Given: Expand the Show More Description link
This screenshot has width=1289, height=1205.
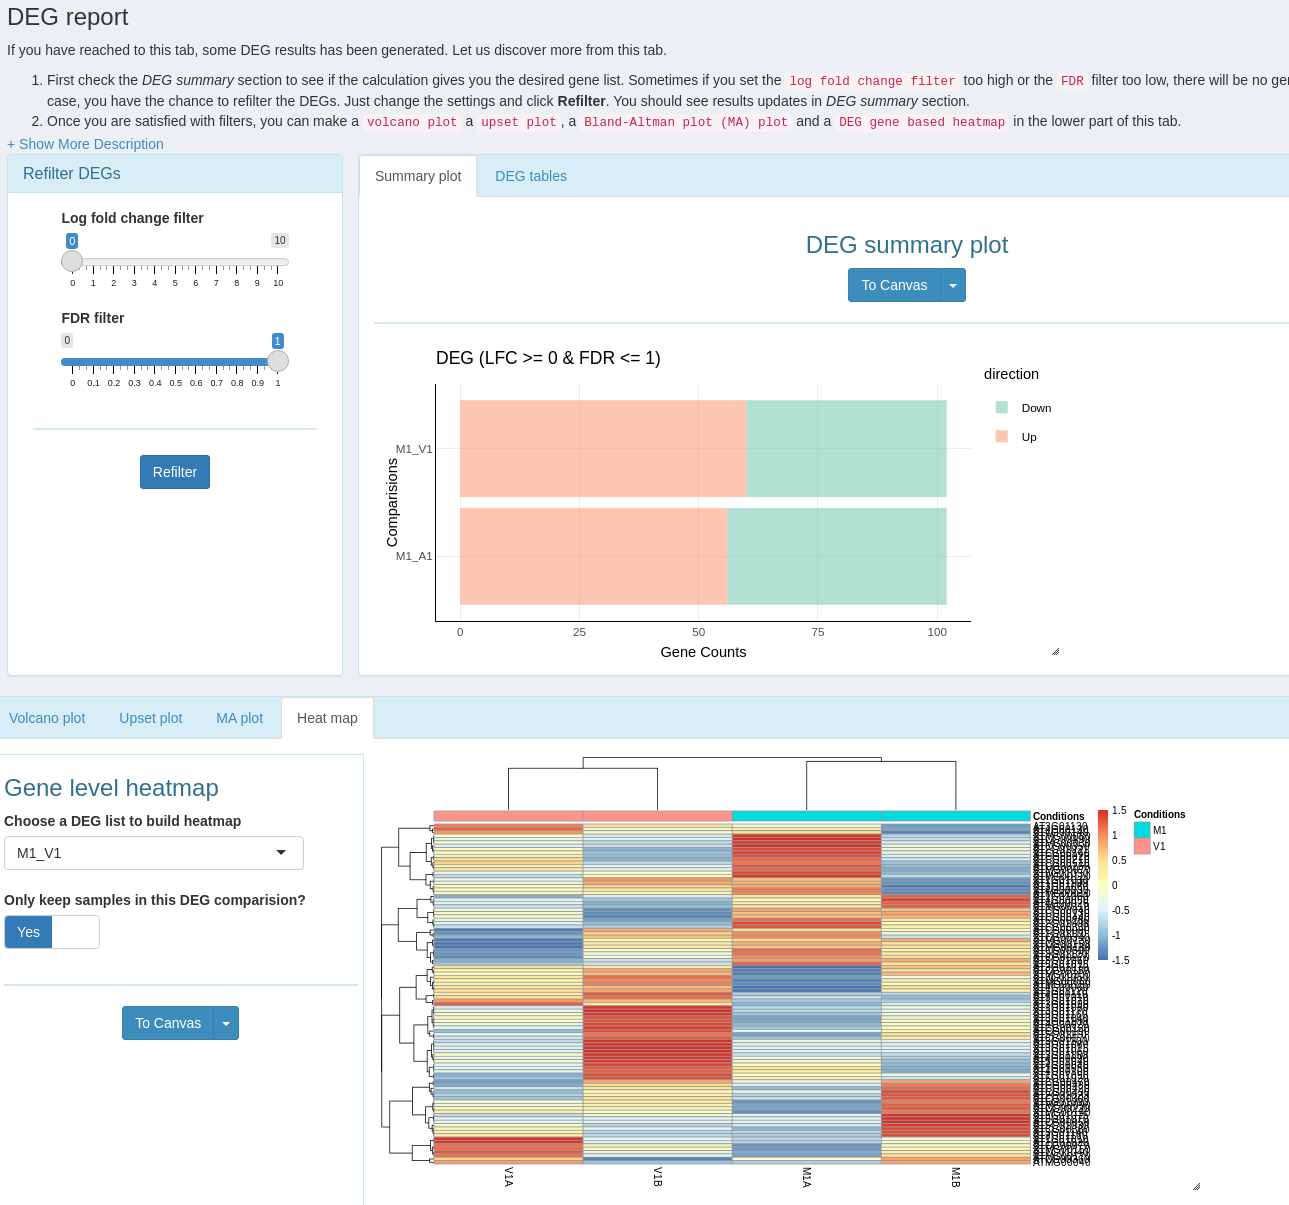Looking at the screenshot, I should point(85,144).
